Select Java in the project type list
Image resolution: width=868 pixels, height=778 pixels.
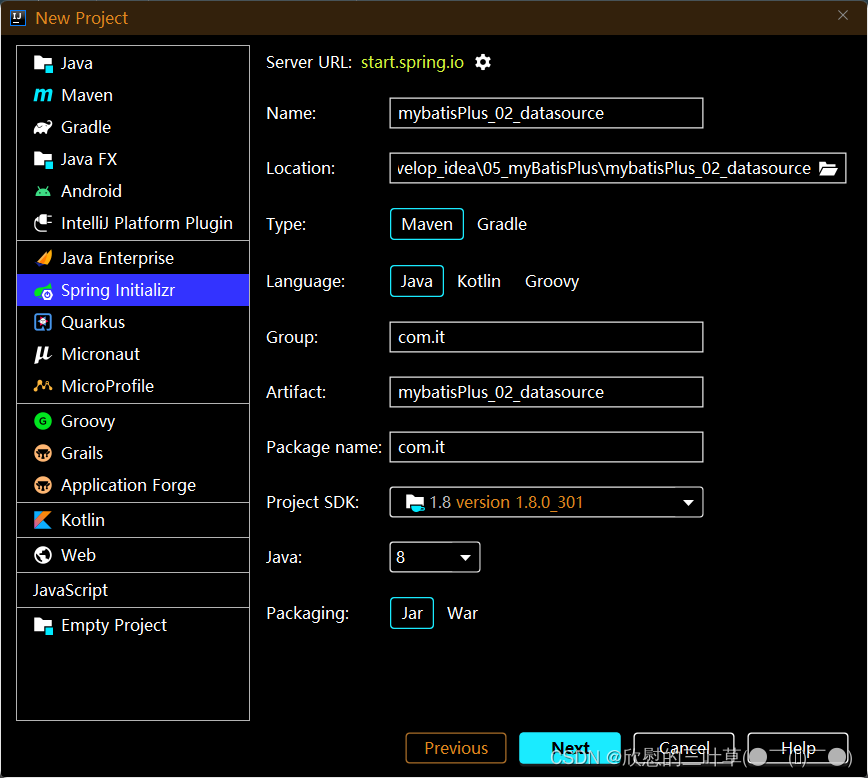[133, 64]
